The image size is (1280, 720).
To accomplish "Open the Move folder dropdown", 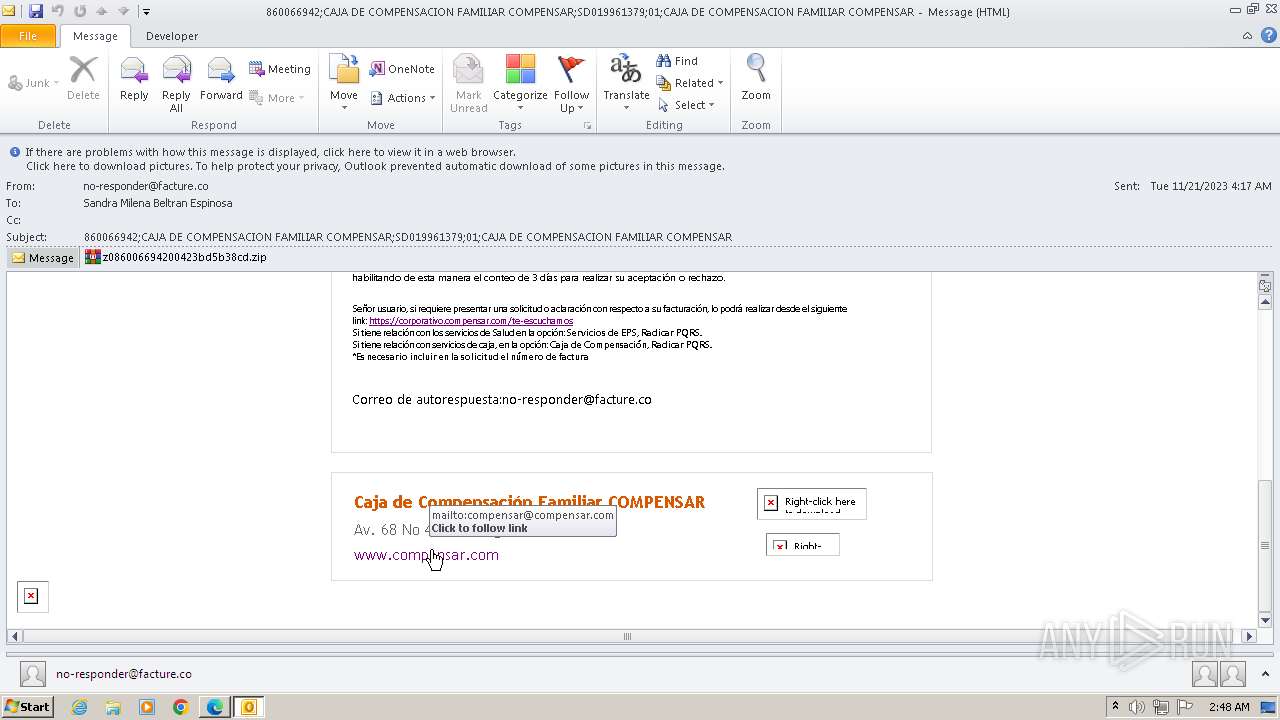I will point(344,82).
